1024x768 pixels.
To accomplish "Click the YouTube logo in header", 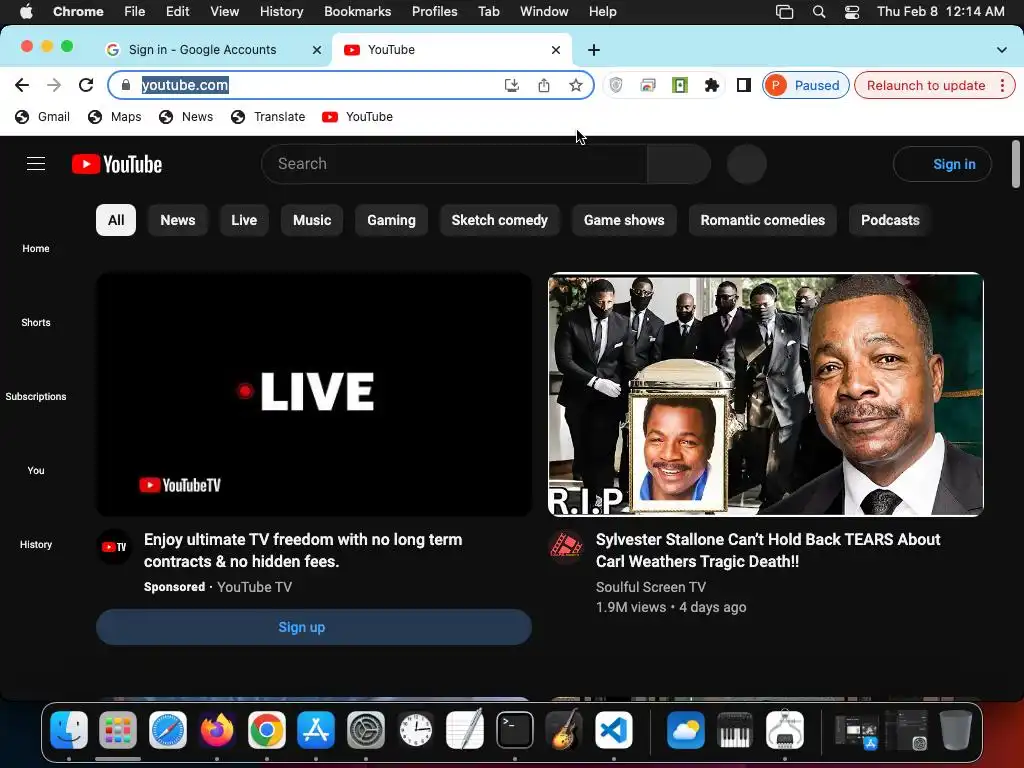I will click(x=117, y=164).
